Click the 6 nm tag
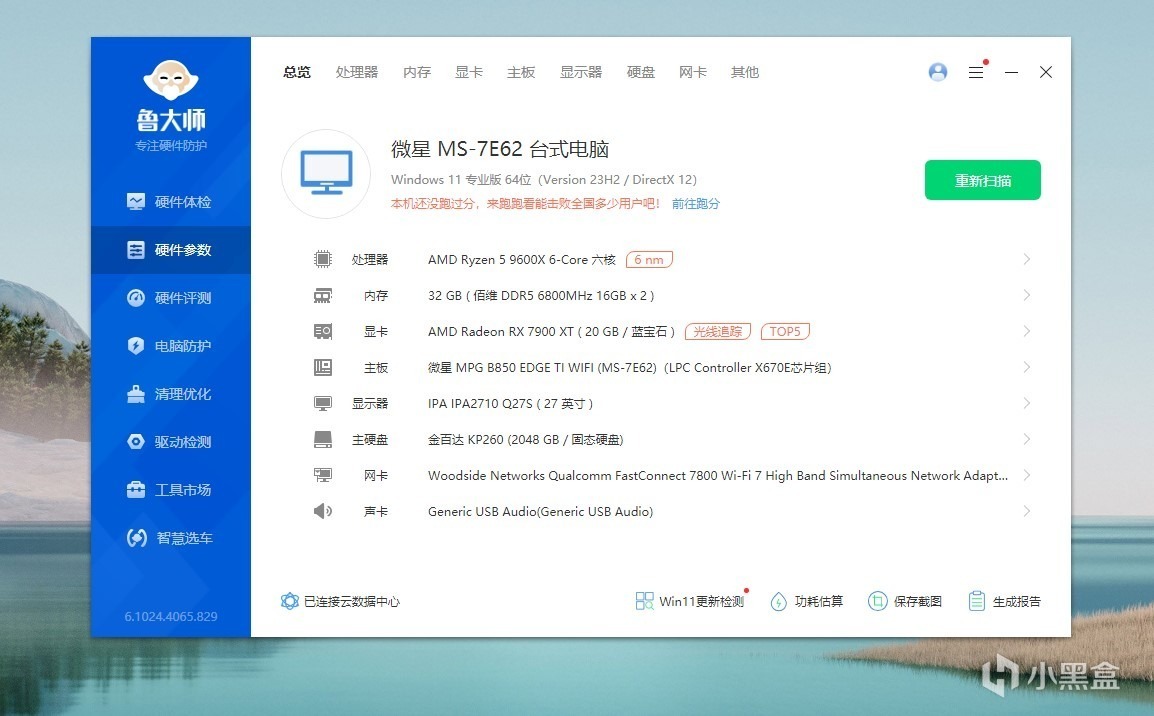The height and width of the screenshot is (716, 1154). point(649,260)
